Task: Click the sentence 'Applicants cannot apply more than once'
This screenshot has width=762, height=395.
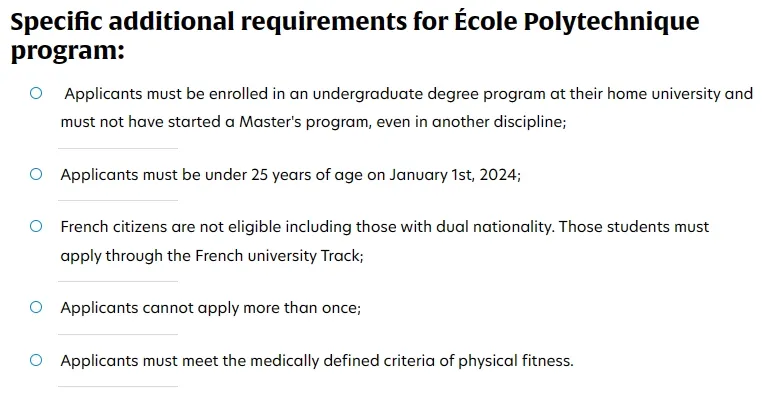Action: coord(209,308)
